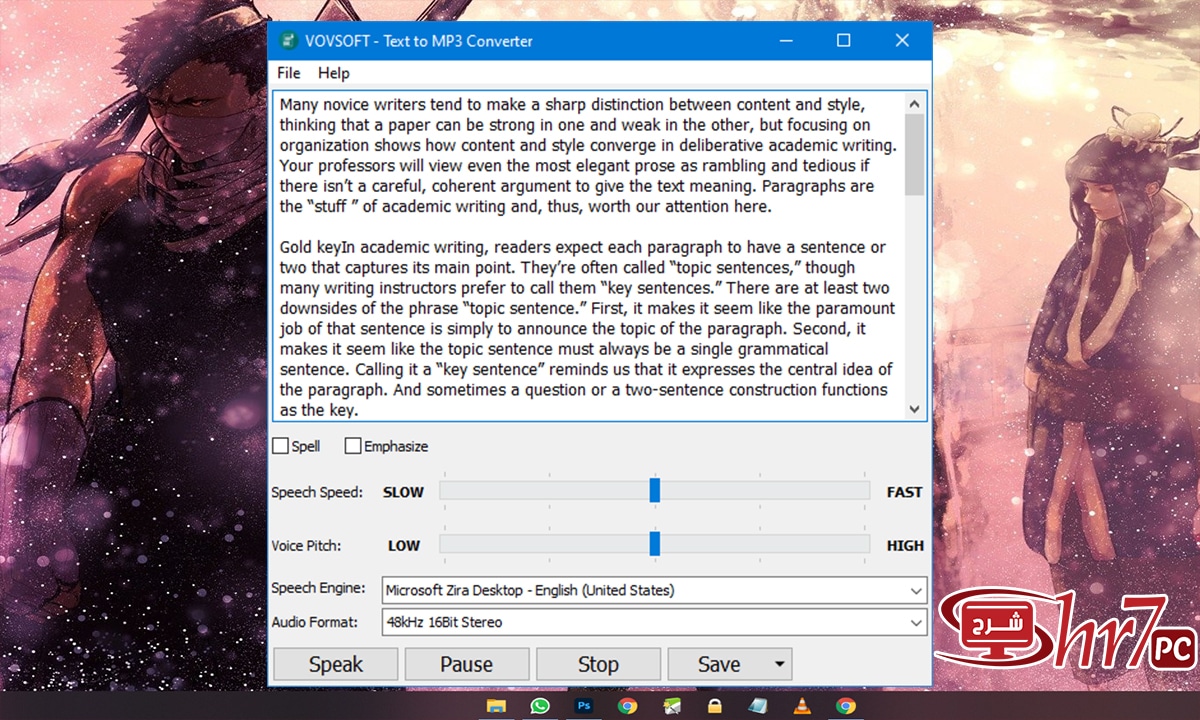1200x720 pixels.
Task: Click the padlock icon in the taskbar
Action: (x=714, y=706)
